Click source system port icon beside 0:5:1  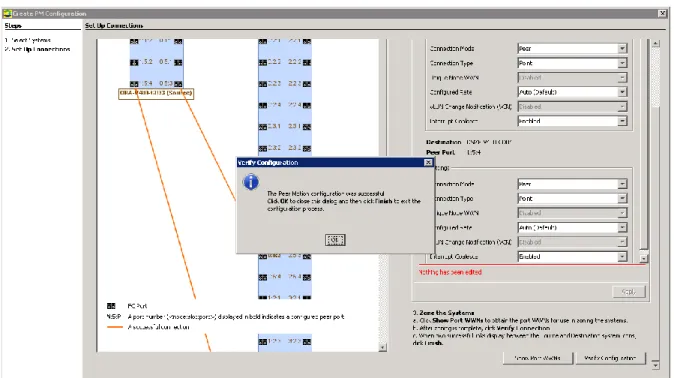(x=178, y=62)
